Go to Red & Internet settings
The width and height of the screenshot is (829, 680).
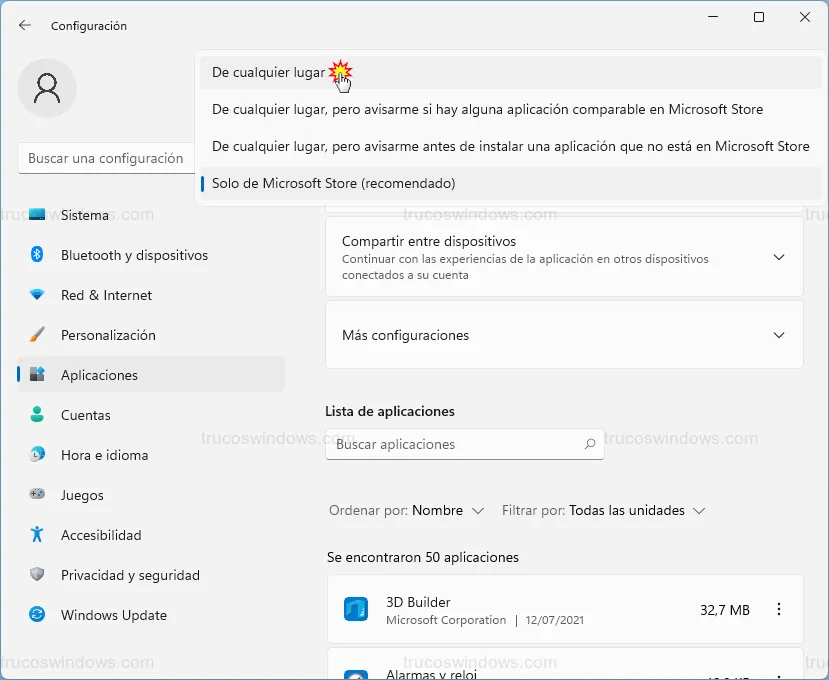click(x=106, y=295)
